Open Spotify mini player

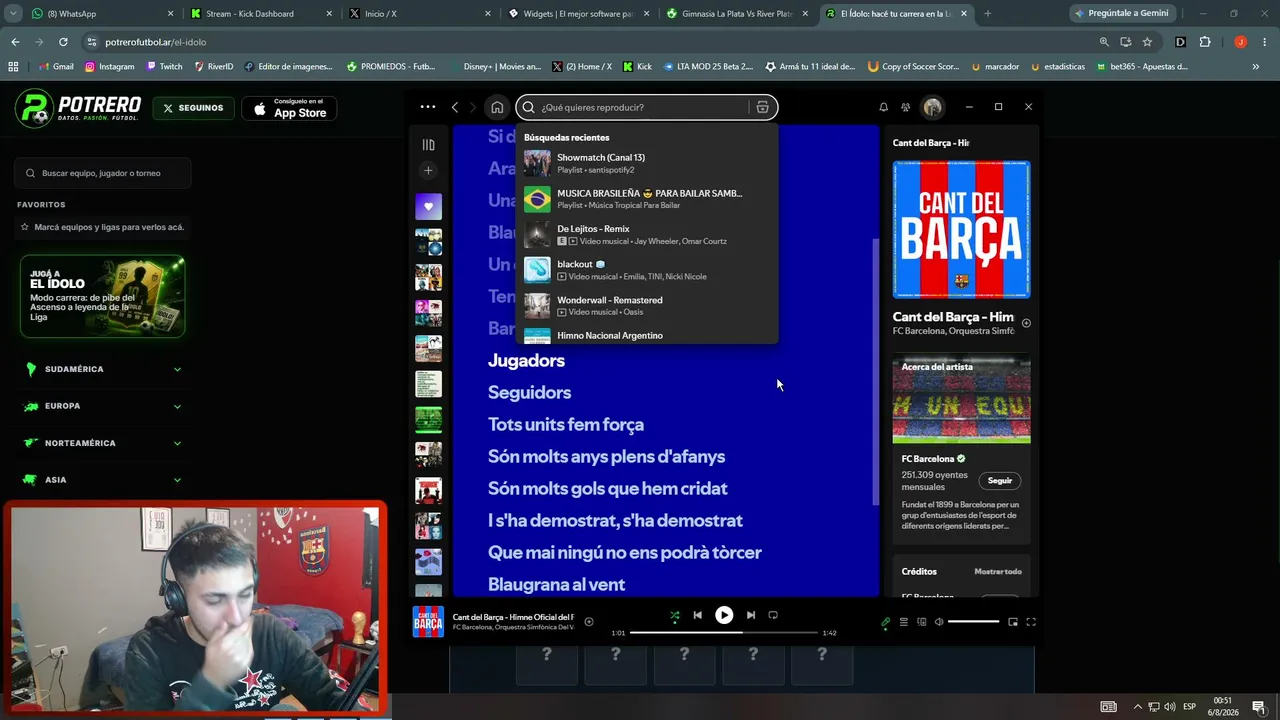(1013, 622)
